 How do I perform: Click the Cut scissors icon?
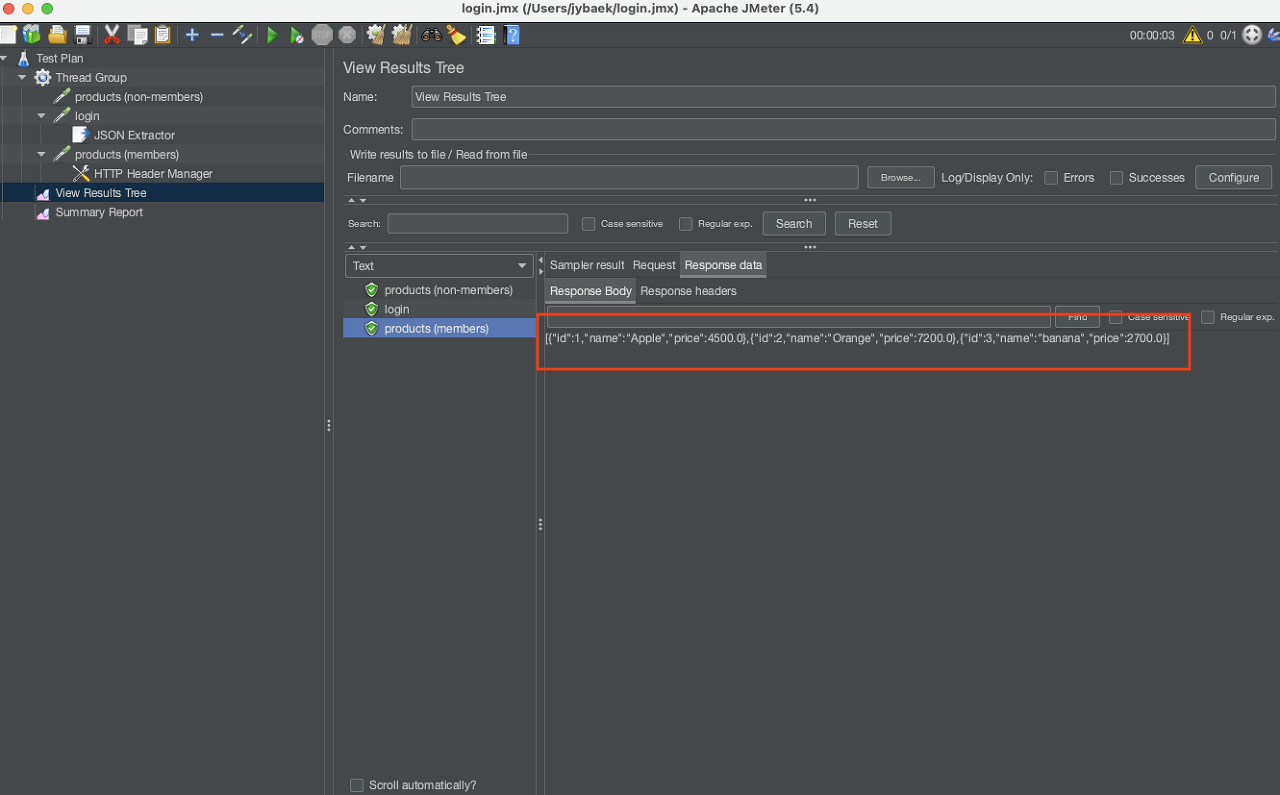coord(112,35)
